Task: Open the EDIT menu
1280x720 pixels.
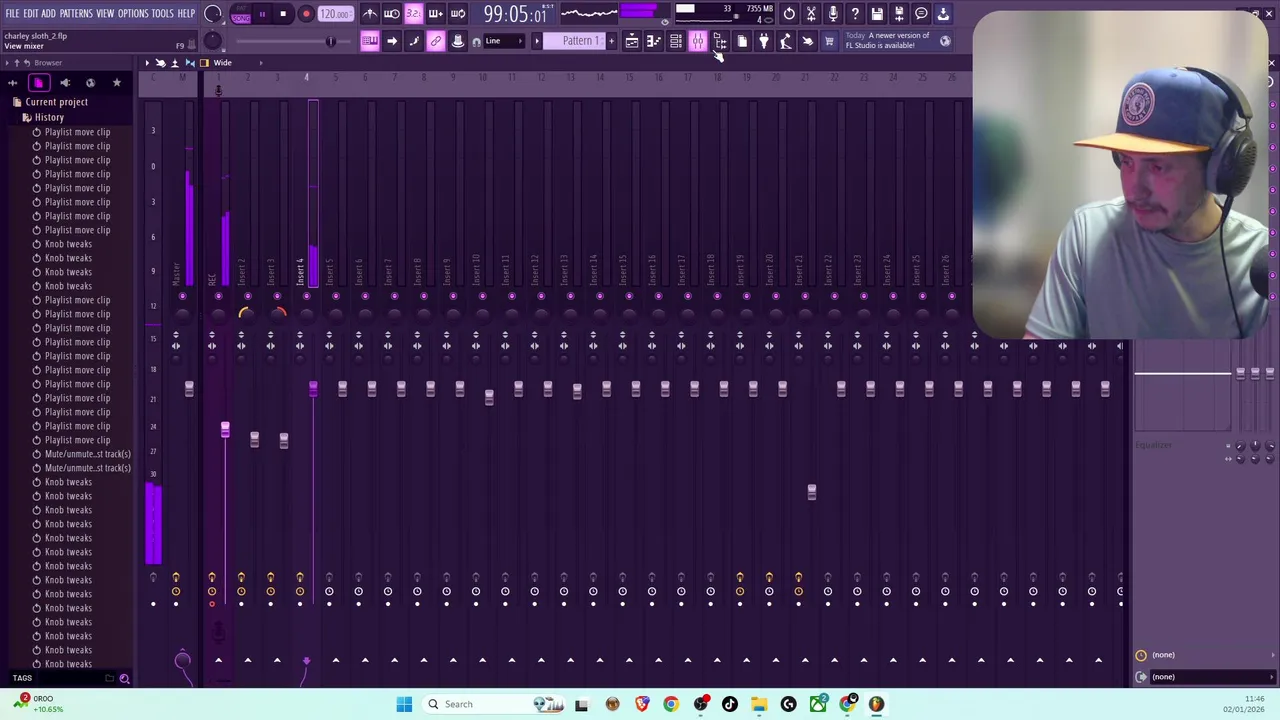Action: [x=31, y=13]
